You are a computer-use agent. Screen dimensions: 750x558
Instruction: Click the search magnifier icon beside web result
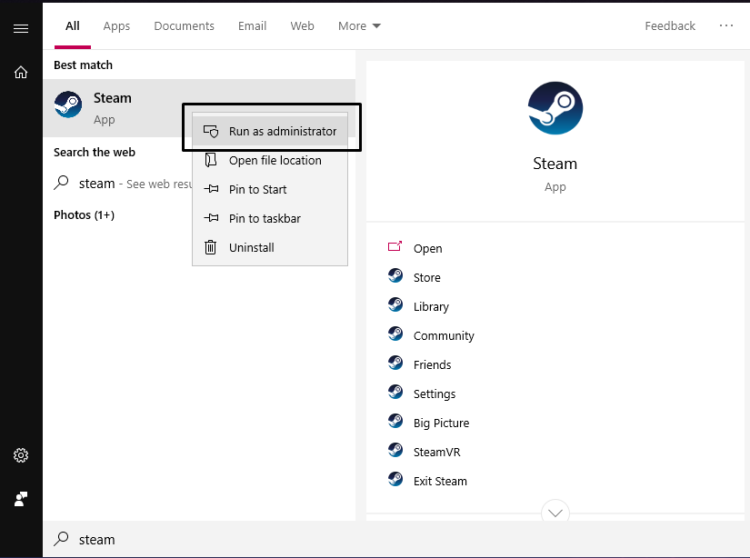(62, 183)
